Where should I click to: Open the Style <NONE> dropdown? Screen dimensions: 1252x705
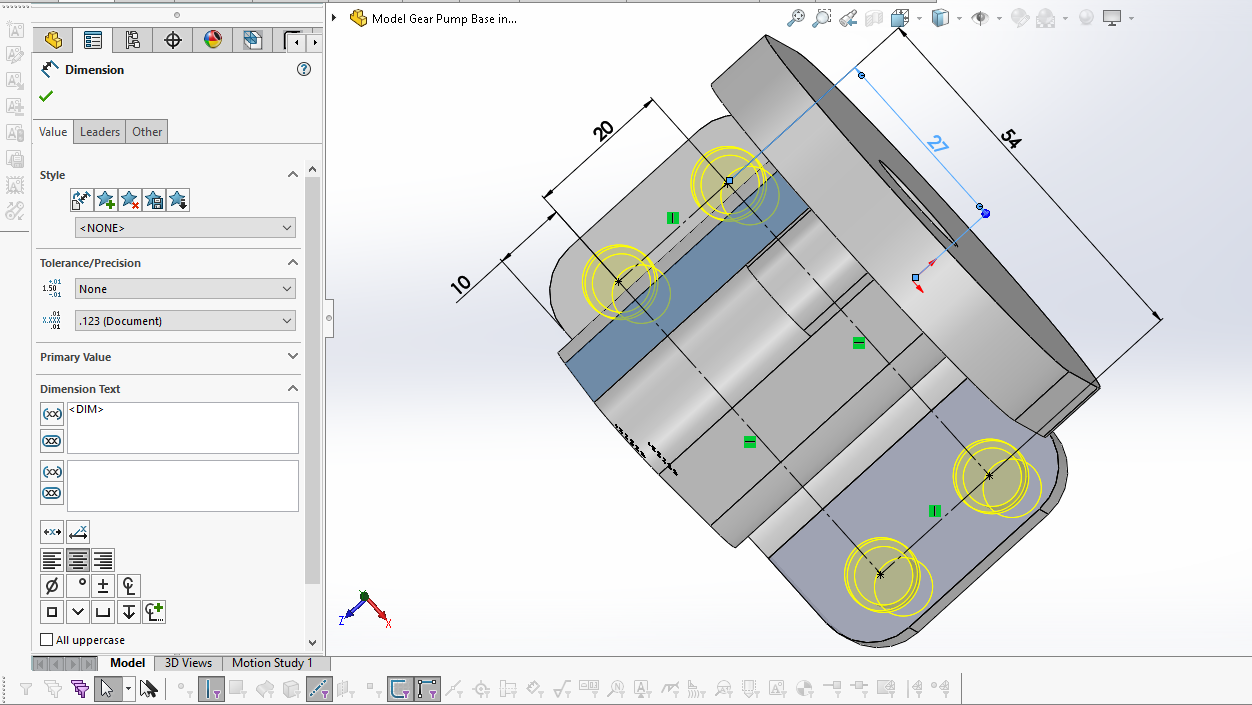click(186, 228)
